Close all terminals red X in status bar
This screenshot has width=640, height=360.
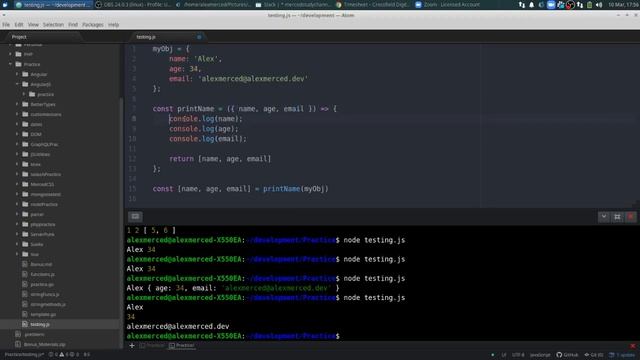633,346
